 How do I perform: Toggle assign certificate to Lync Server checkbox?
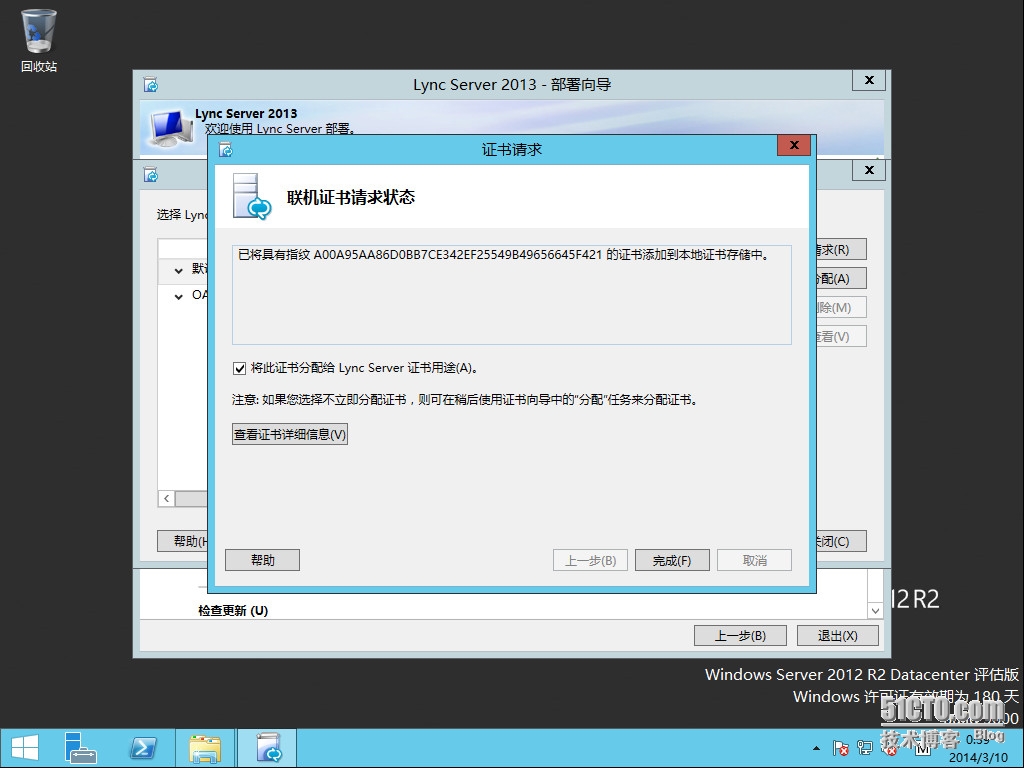[239, 368]
